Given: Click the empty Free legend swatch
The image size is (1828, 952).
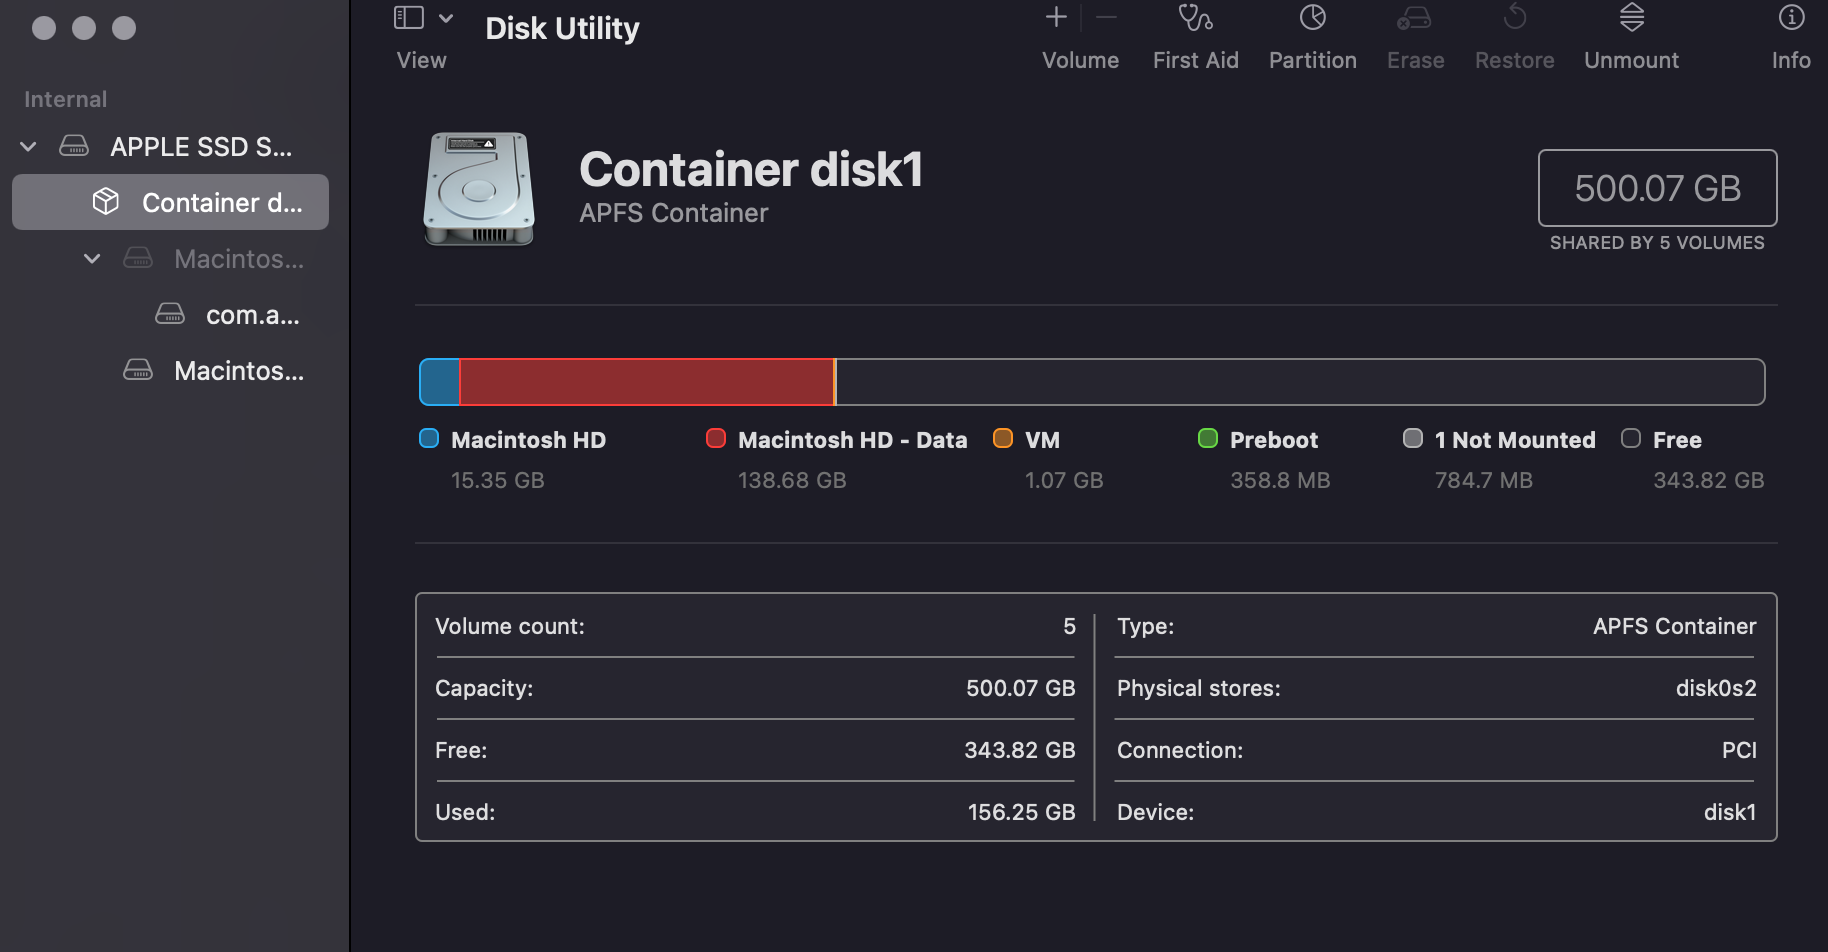Looking at the screenshot, I should [1631, 439].
